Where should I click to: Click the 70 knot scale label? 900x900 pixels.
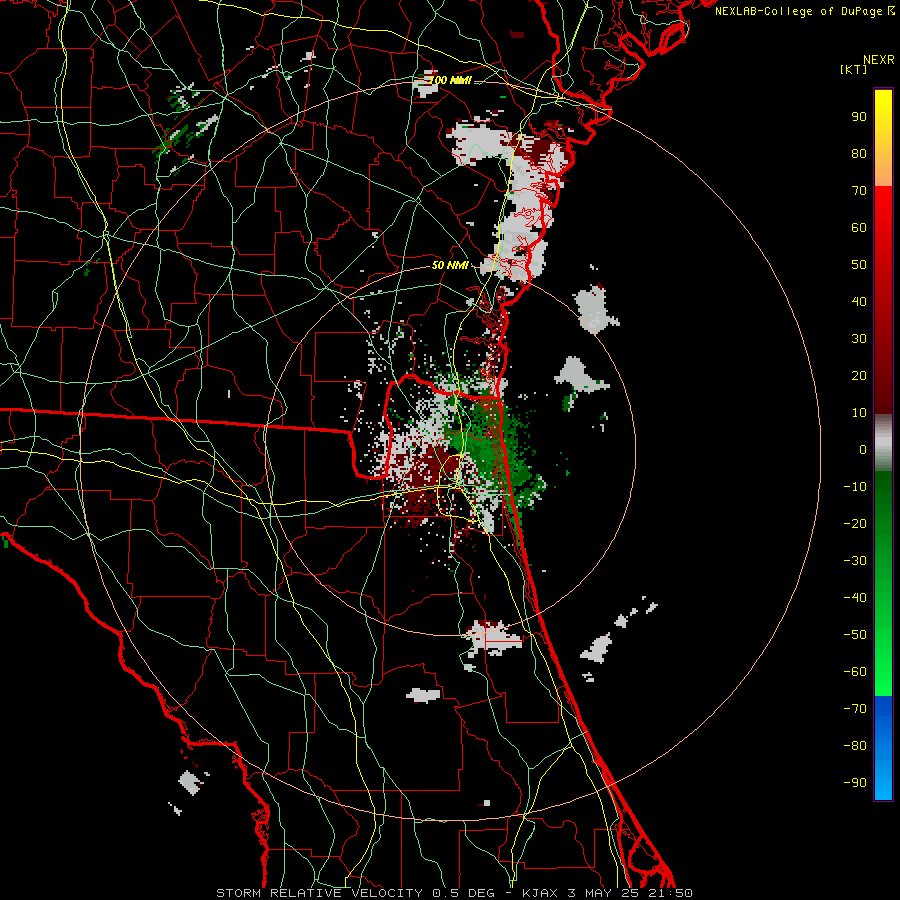(859, 191)
